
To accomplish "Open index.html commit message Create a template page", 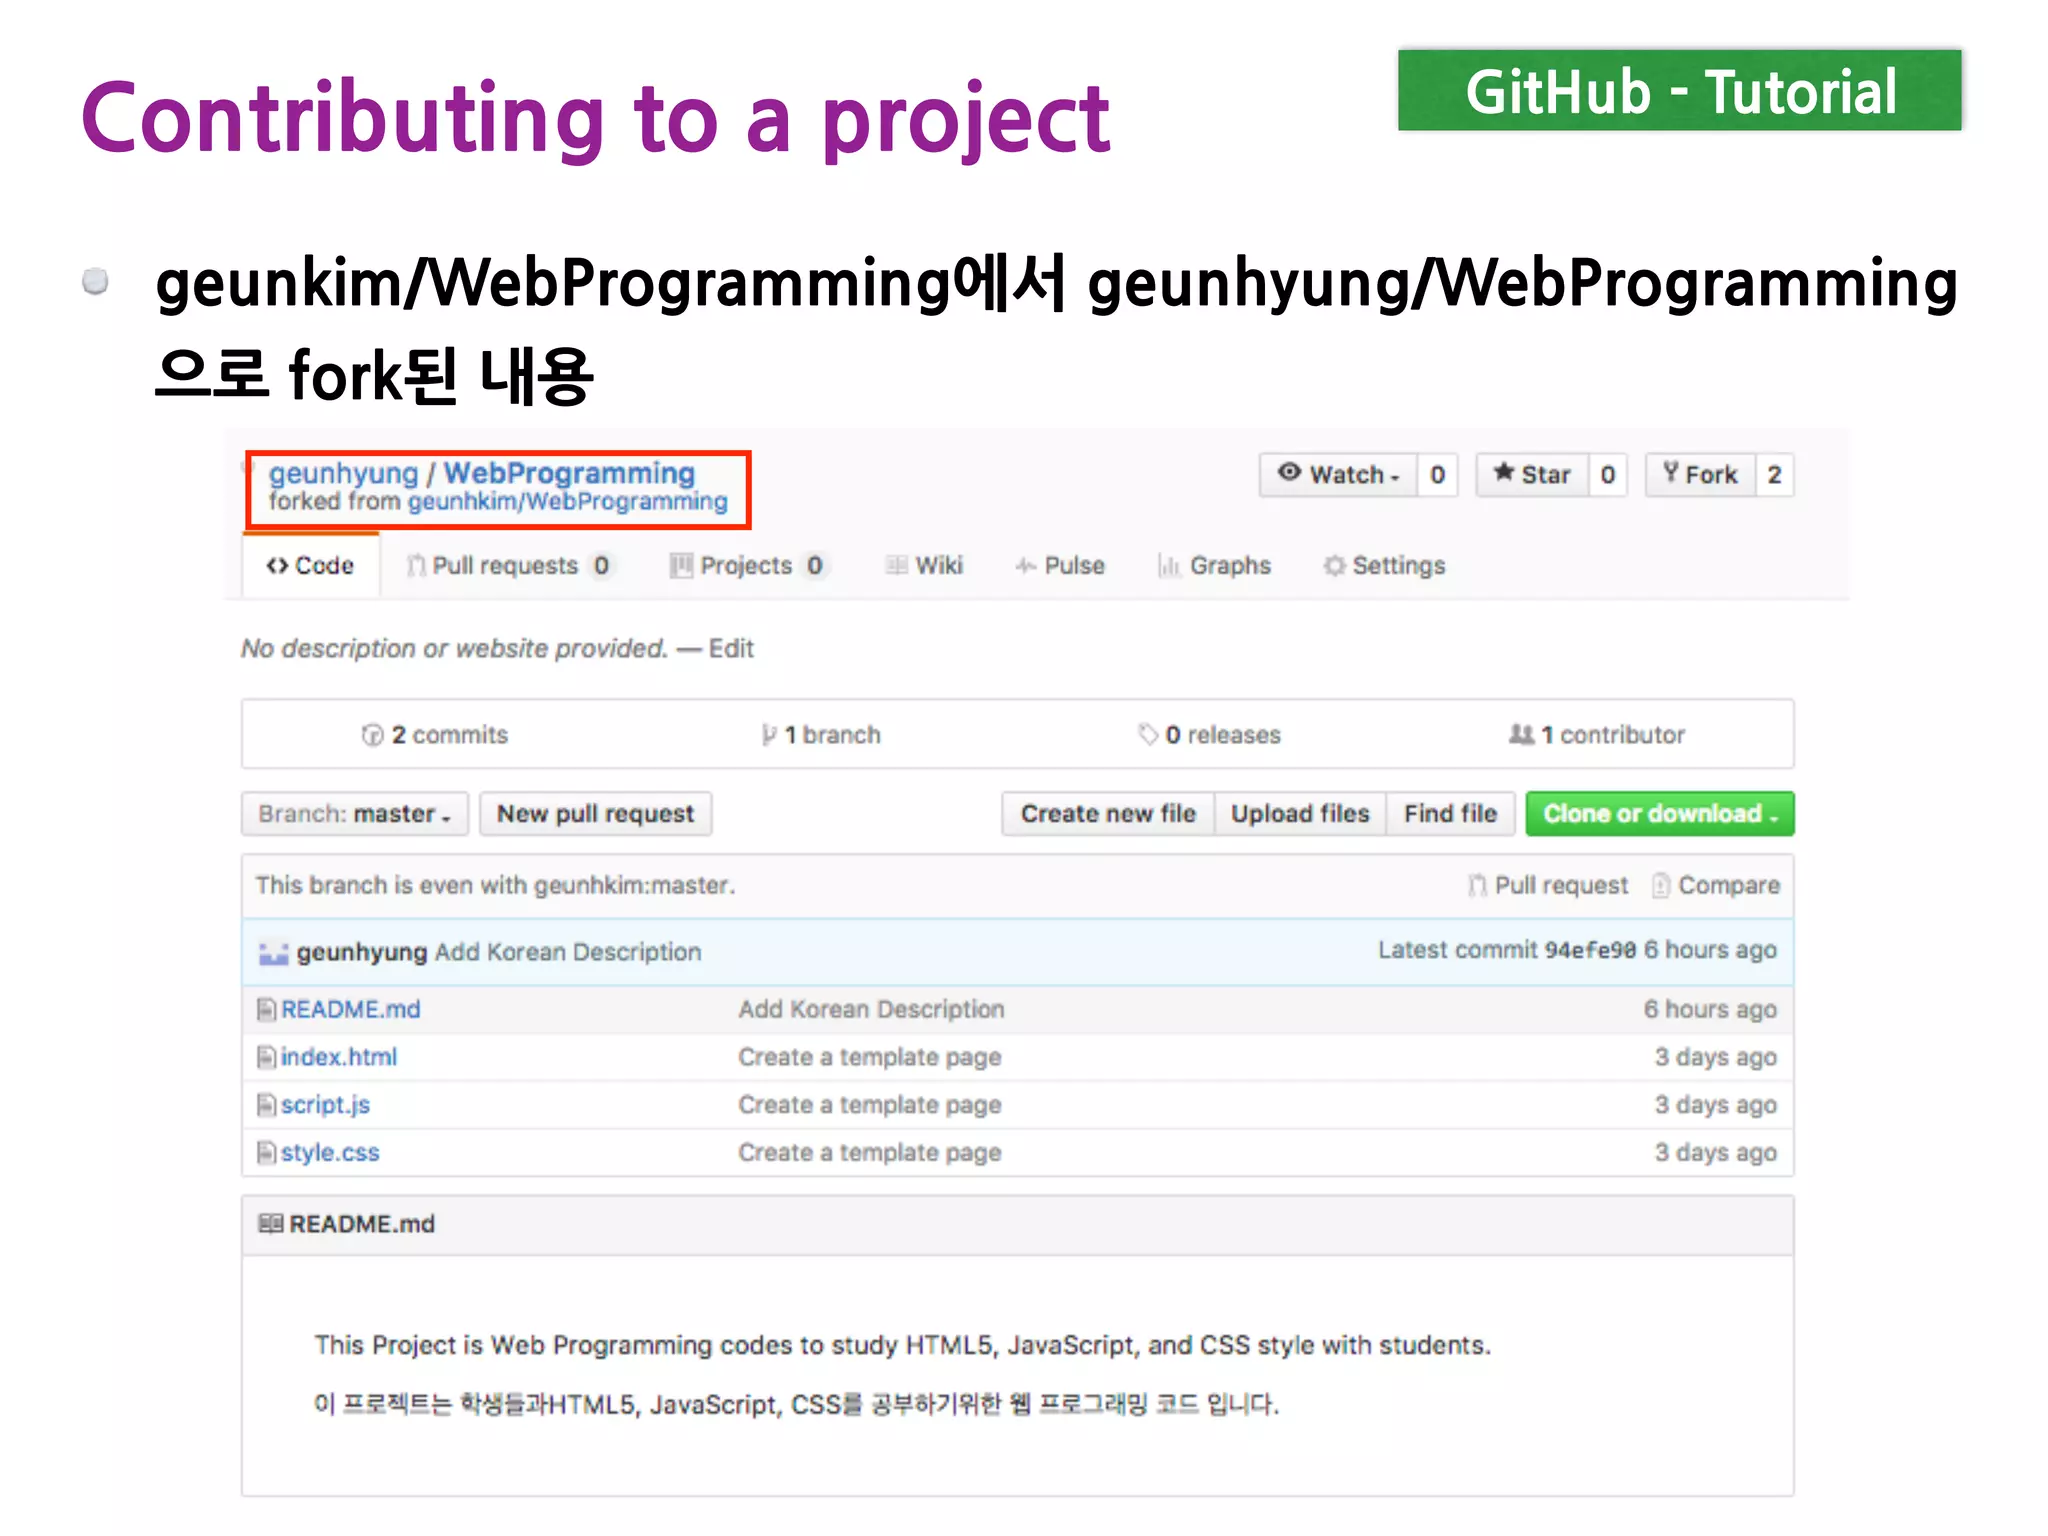I will coord(870,1057).
